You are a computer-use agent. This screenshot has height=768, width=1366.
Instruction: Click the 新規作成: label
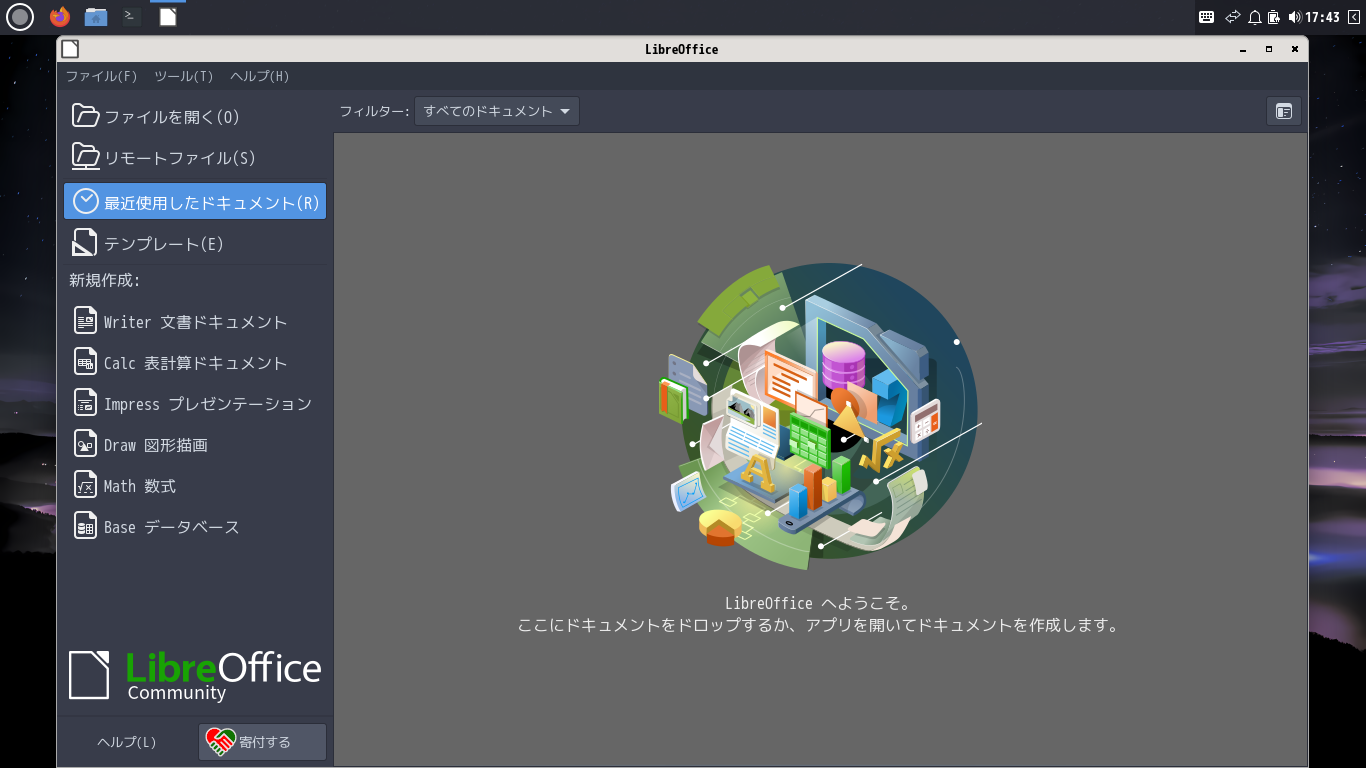(105, 281)
